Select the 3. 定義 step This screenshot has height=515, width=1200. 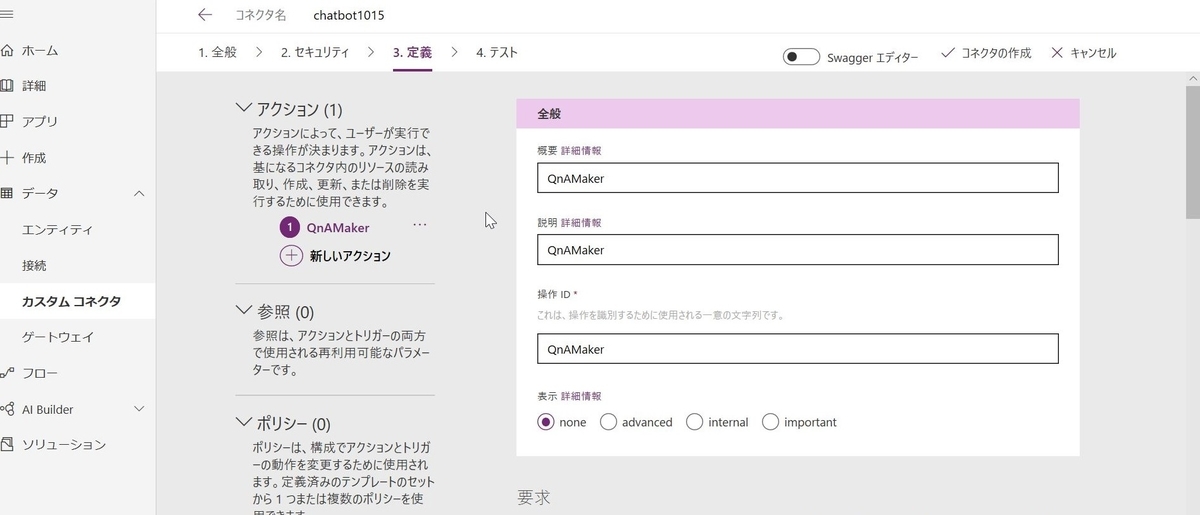413,53
